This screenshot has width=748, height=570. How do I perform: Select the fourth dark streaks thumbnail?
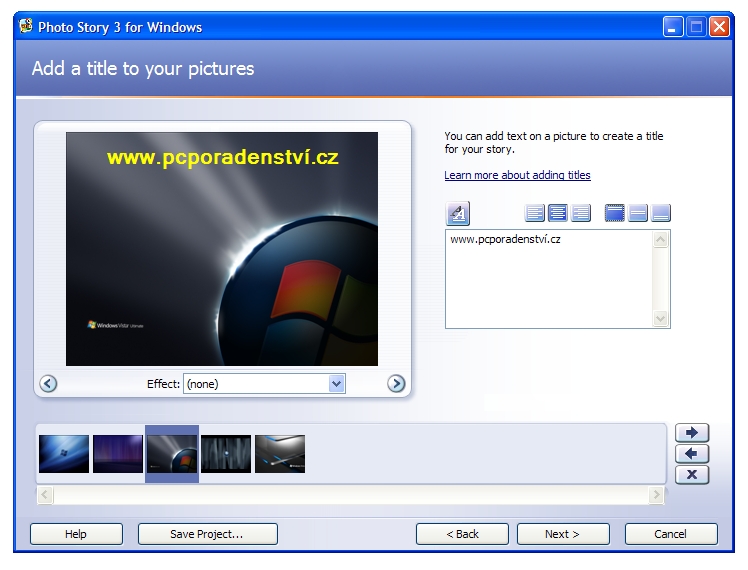pyautogui.click(x=226, y=454)
